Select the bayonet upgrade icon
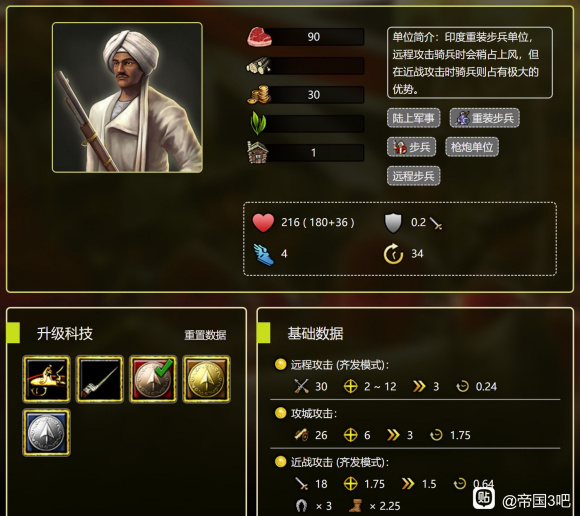Screen dimensions: 580x516 click(x=100, y=379)
